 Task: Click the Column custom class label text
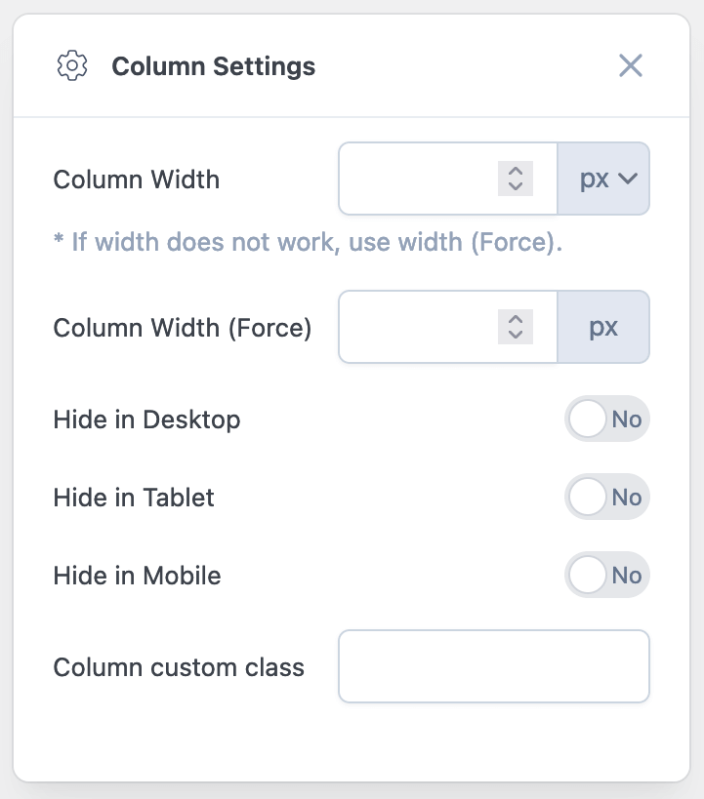click(178, 667)
